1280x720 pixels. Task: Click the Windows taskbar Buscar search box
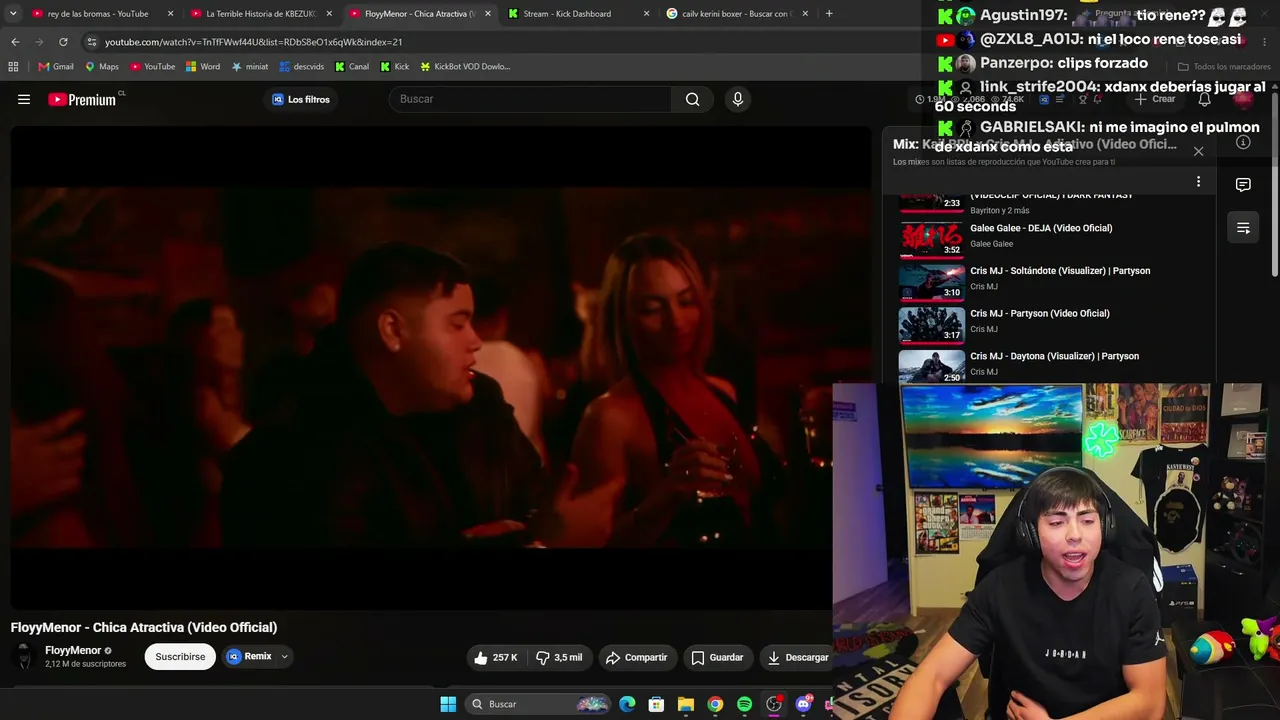(538, 704)
